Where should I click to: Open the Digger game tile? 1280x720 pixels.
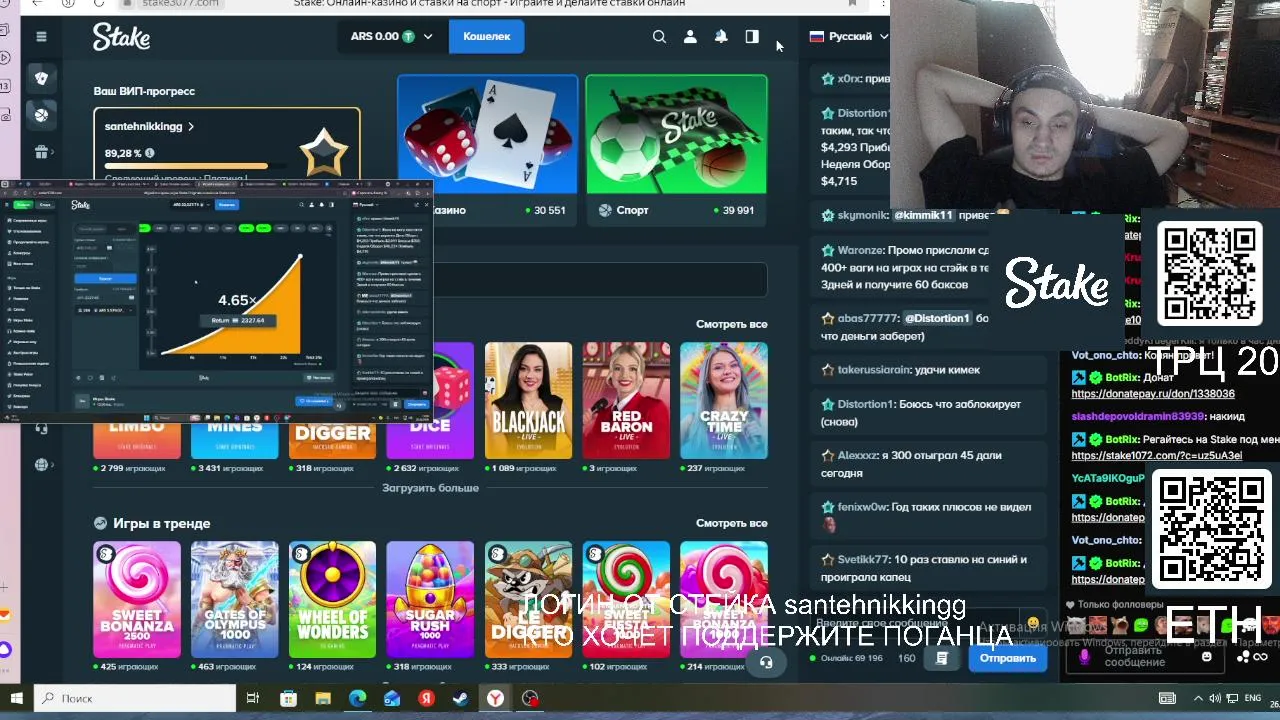click(332, 441)
